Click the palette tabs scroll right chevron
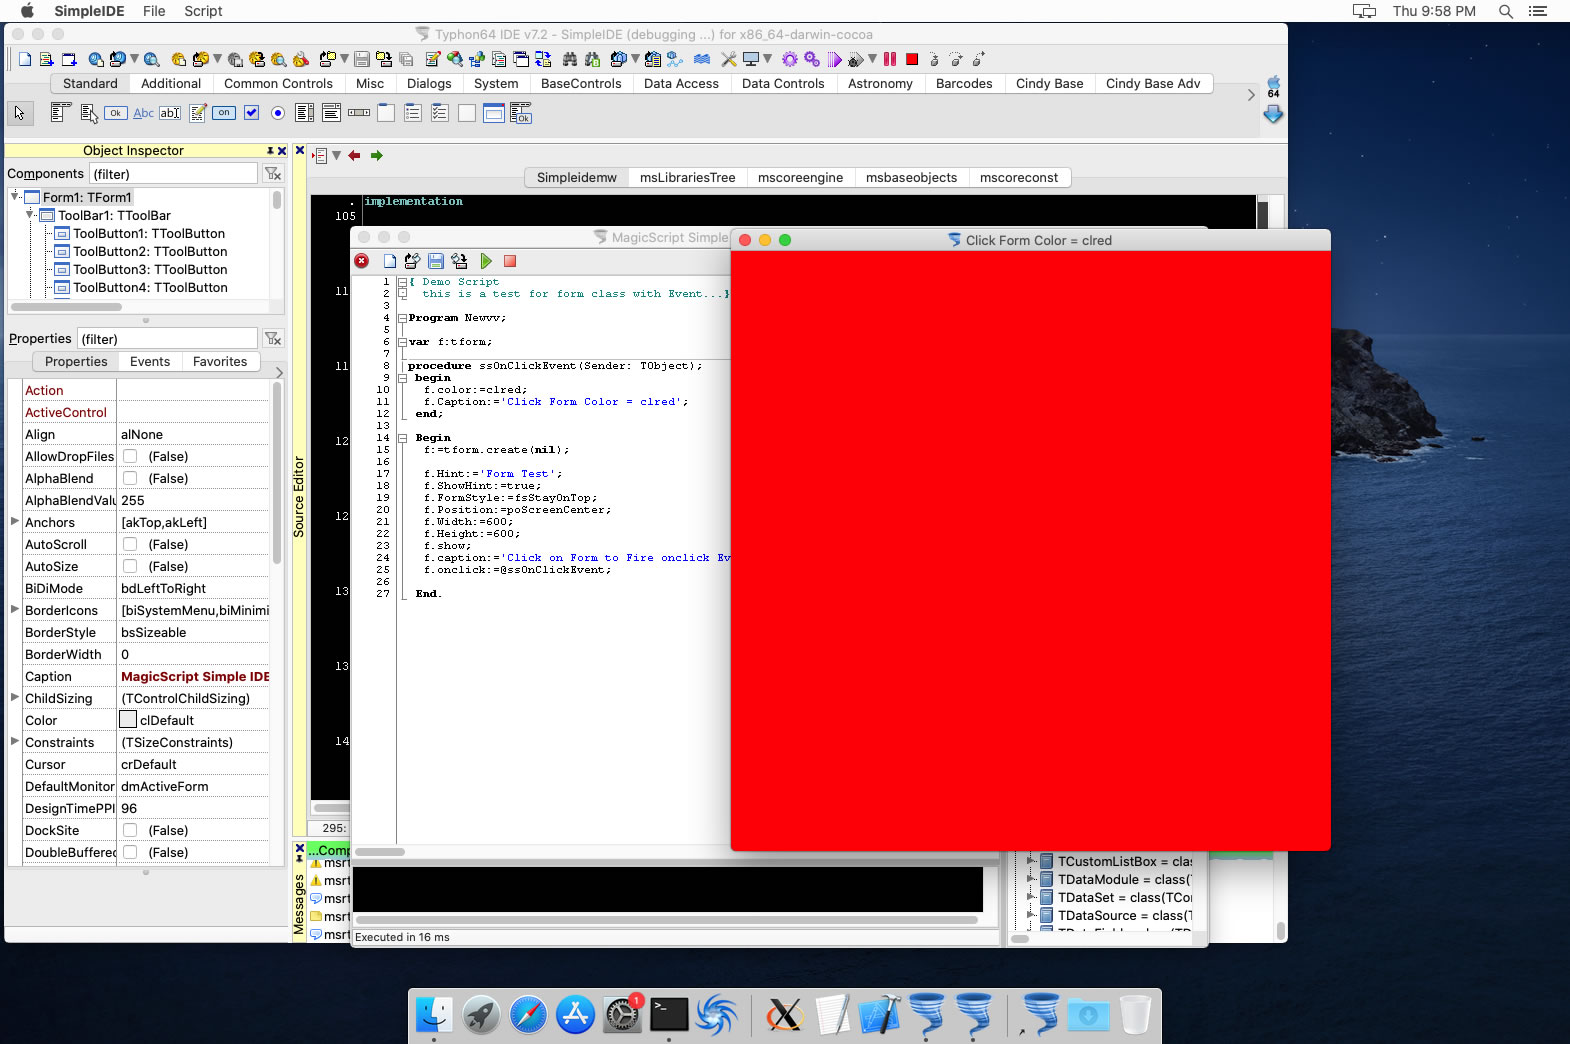 [x=1251, y=95]
